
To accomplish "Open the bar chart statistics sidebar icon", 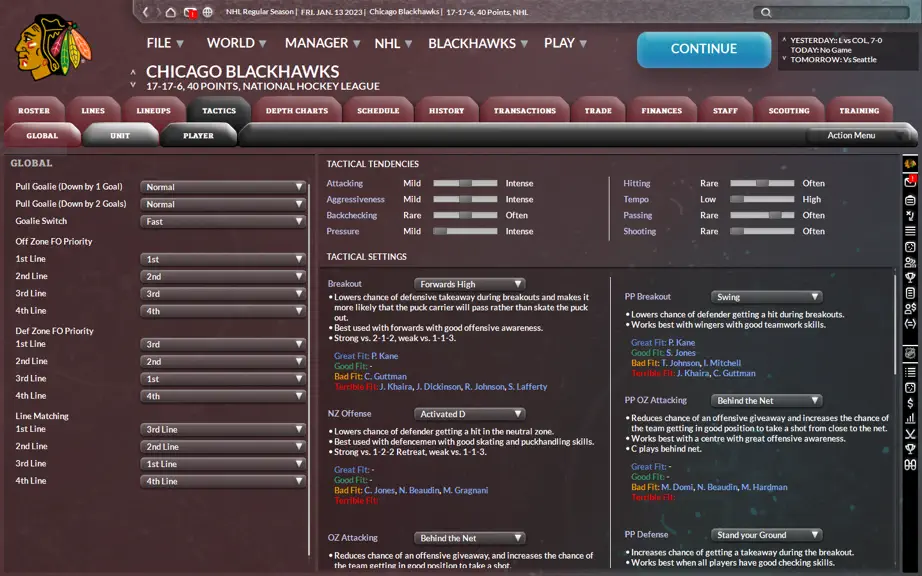I will click(910, 418).
